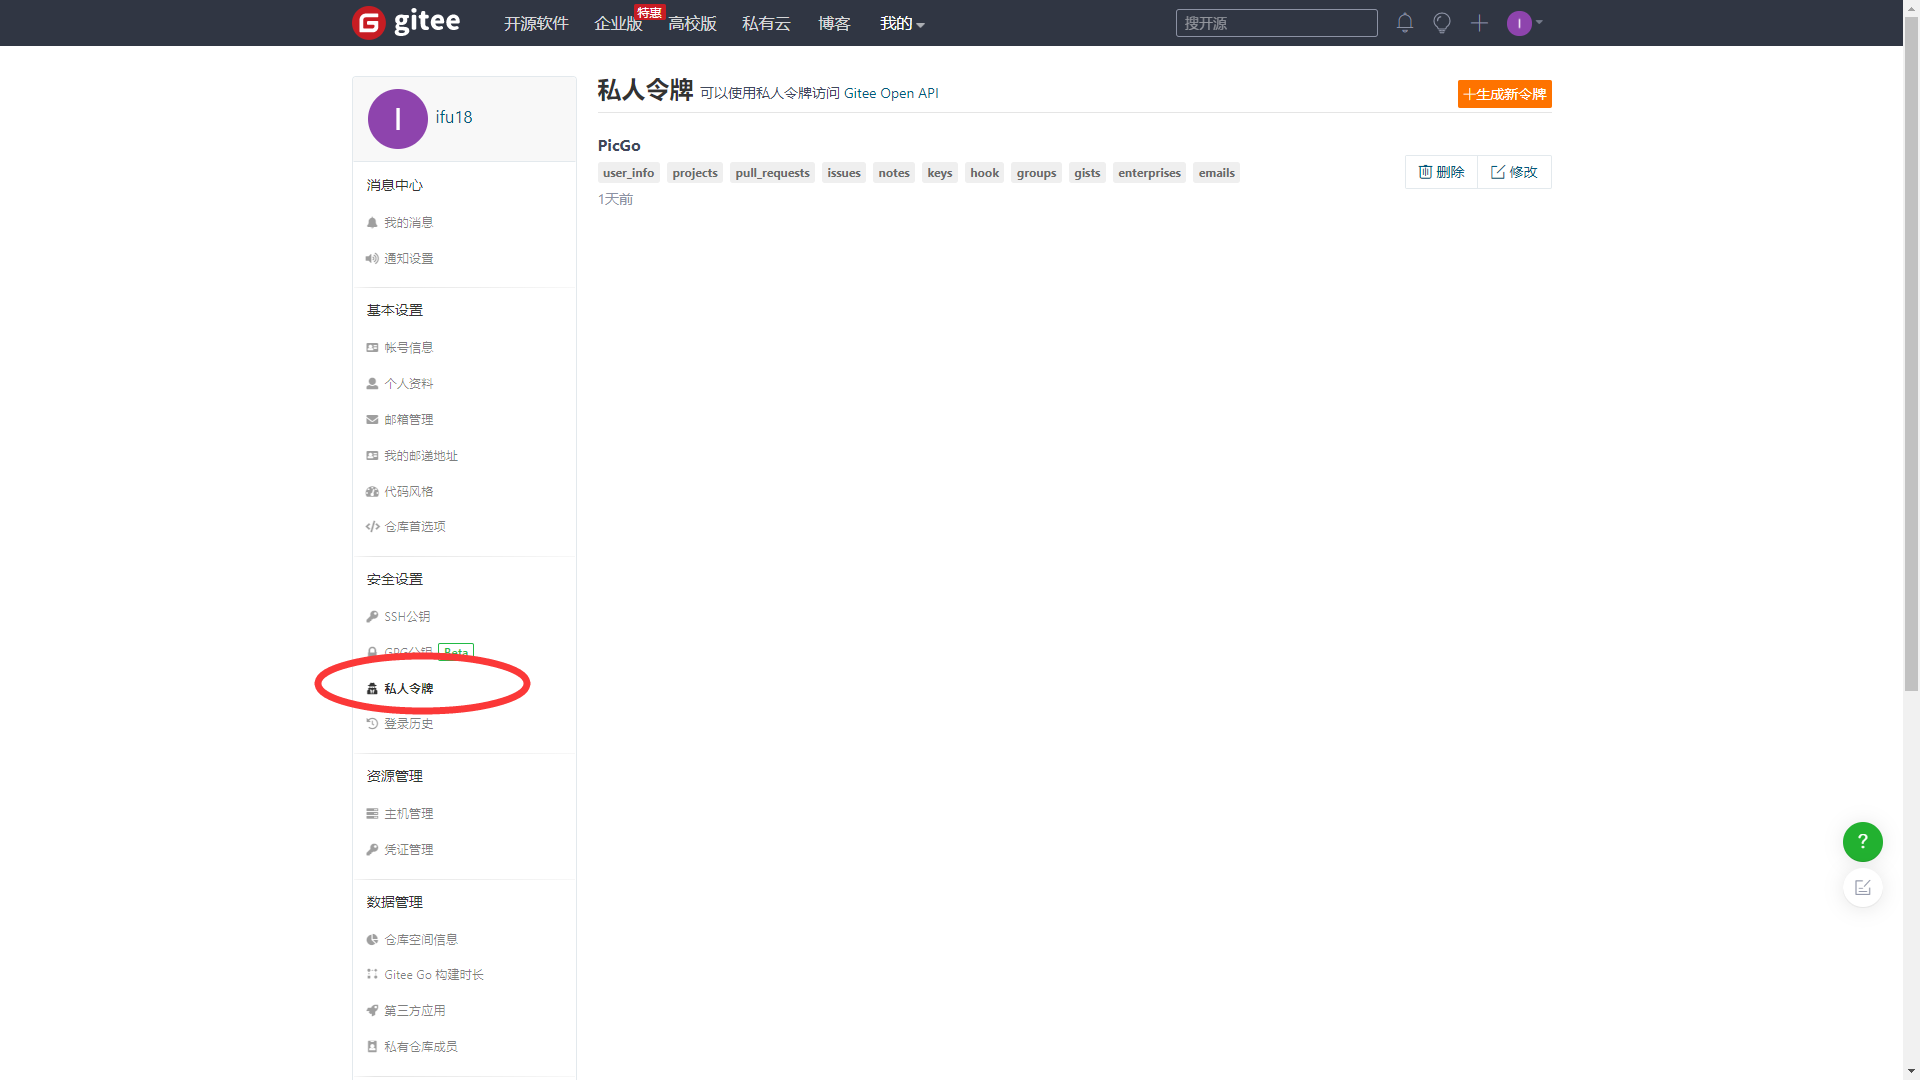
Task: Click the Gitee logo in header
Action: click(x=406, y=22)
